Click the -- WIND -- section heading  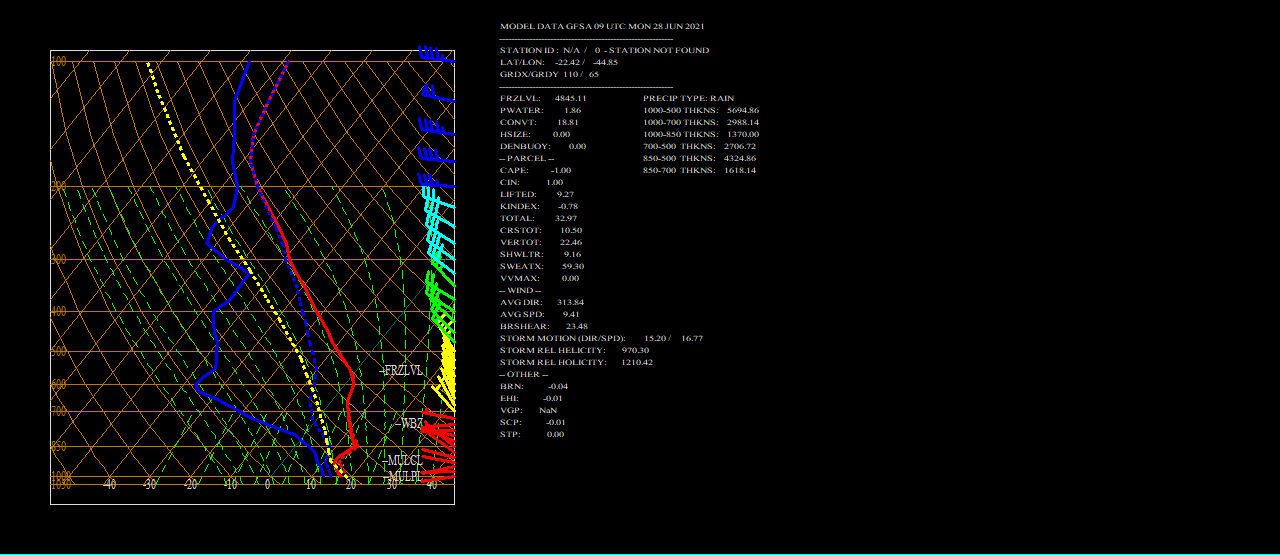pos(520,290)
